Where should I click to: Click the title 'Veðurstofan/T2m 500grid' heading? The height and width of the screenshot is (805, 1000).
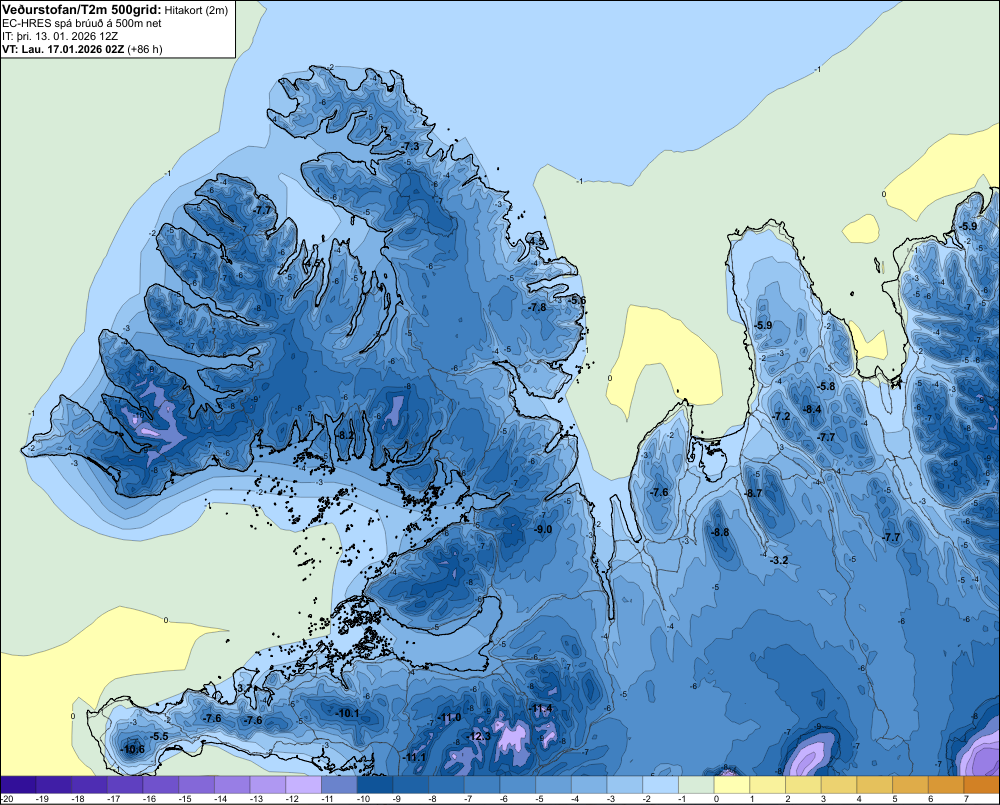pyautogui.click(x=82, y=9)
